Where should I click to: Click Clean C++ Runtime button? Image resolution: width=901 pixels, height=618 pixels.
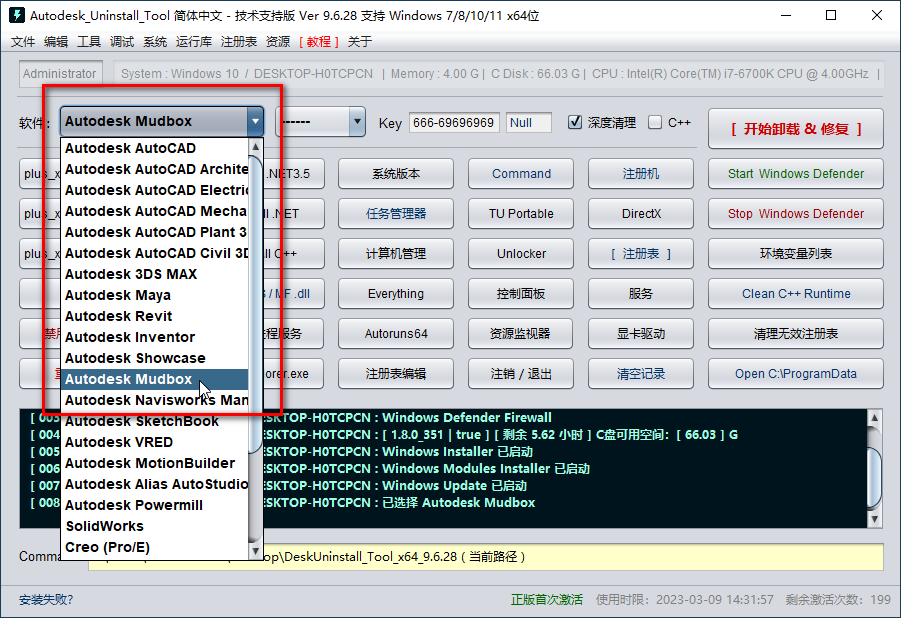pos(796,294)
